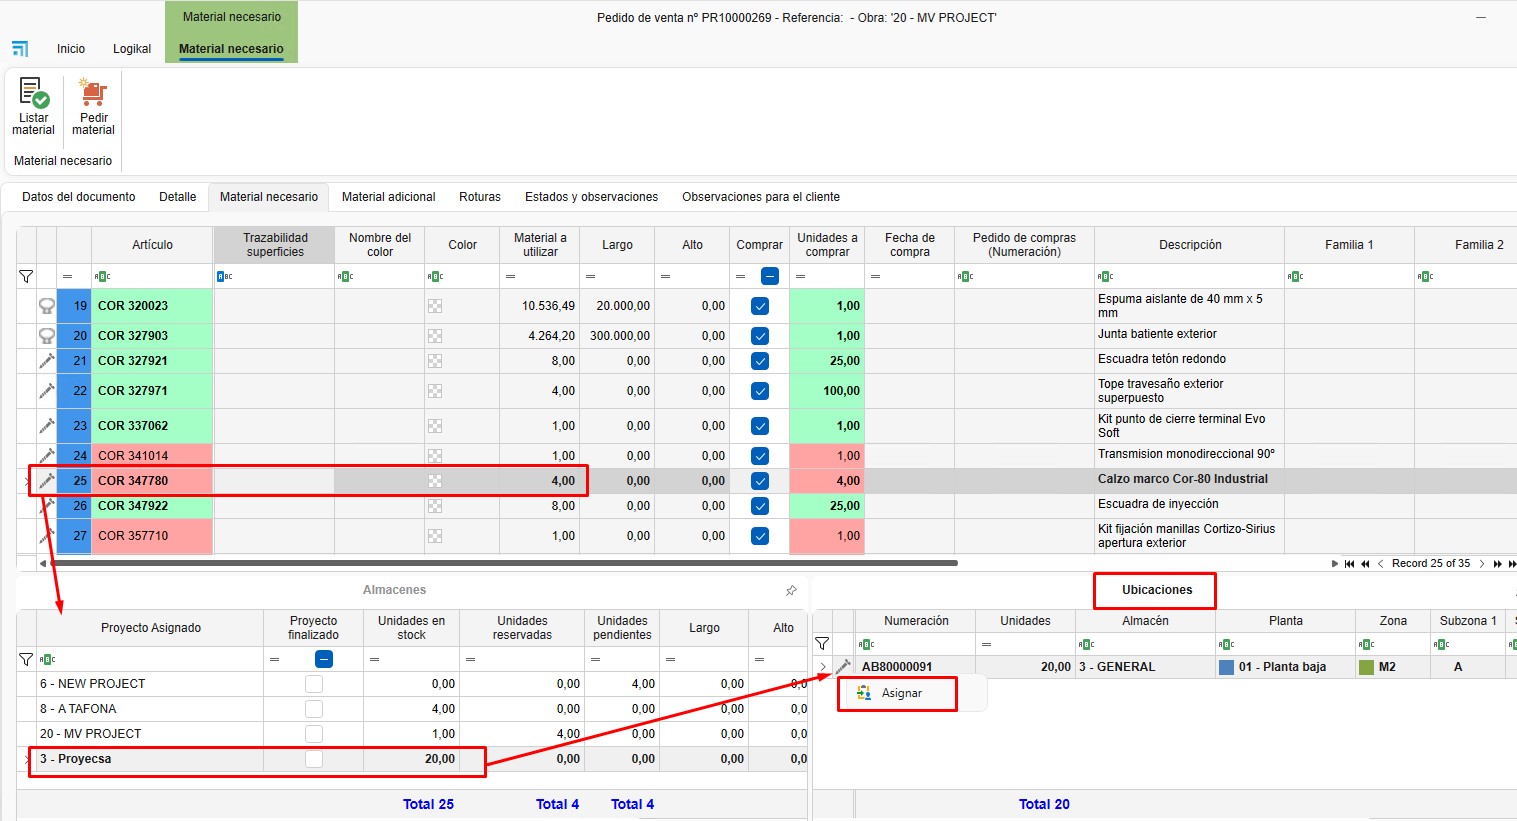This screenshot has height=821, width=1517.
Task: Sort by the Numeración column header in Ubicaciones
Action: pyautogui.click(x=916, y=621)
